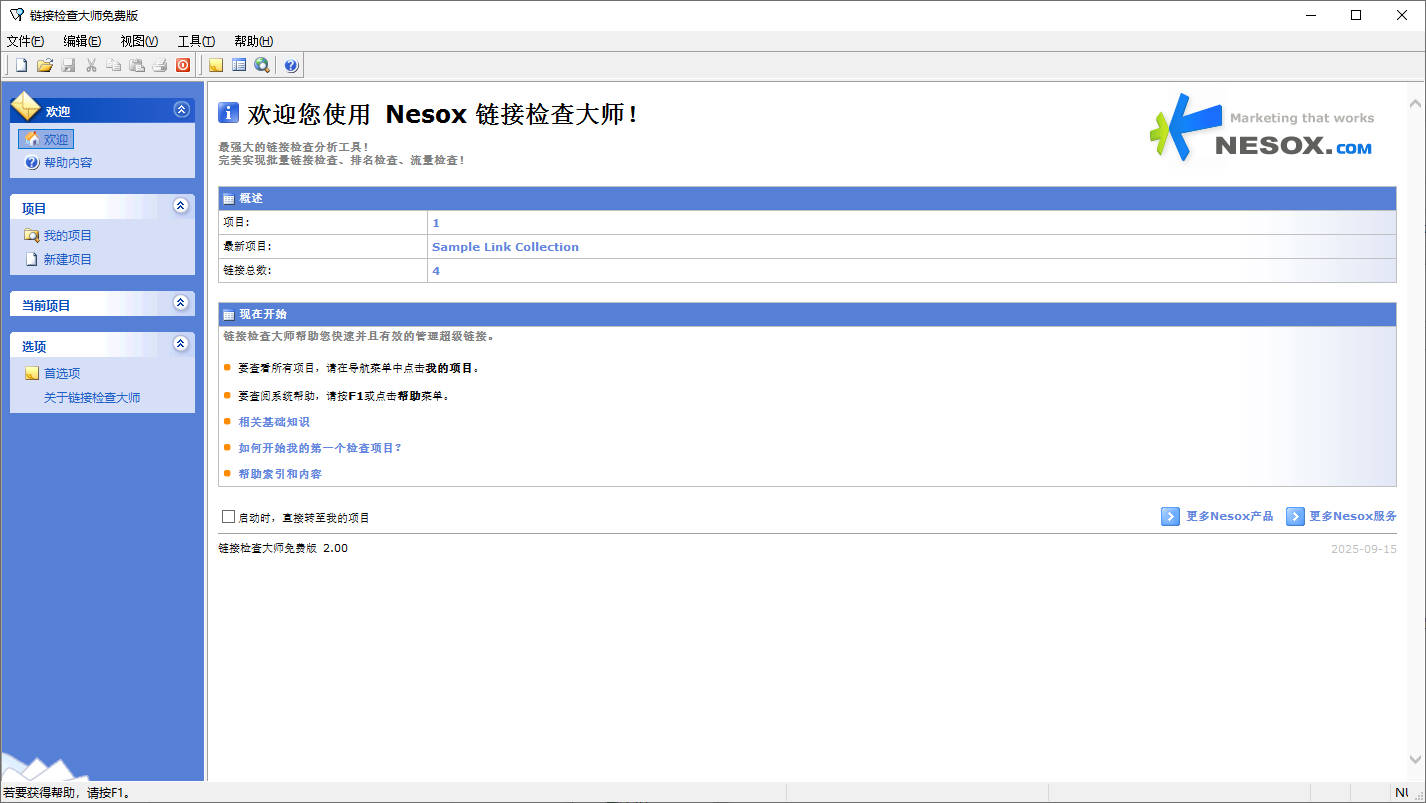Enable 启动时，直接转至我的项目 checkbox
Screen dimensions: 1426x803
[228, 517]
